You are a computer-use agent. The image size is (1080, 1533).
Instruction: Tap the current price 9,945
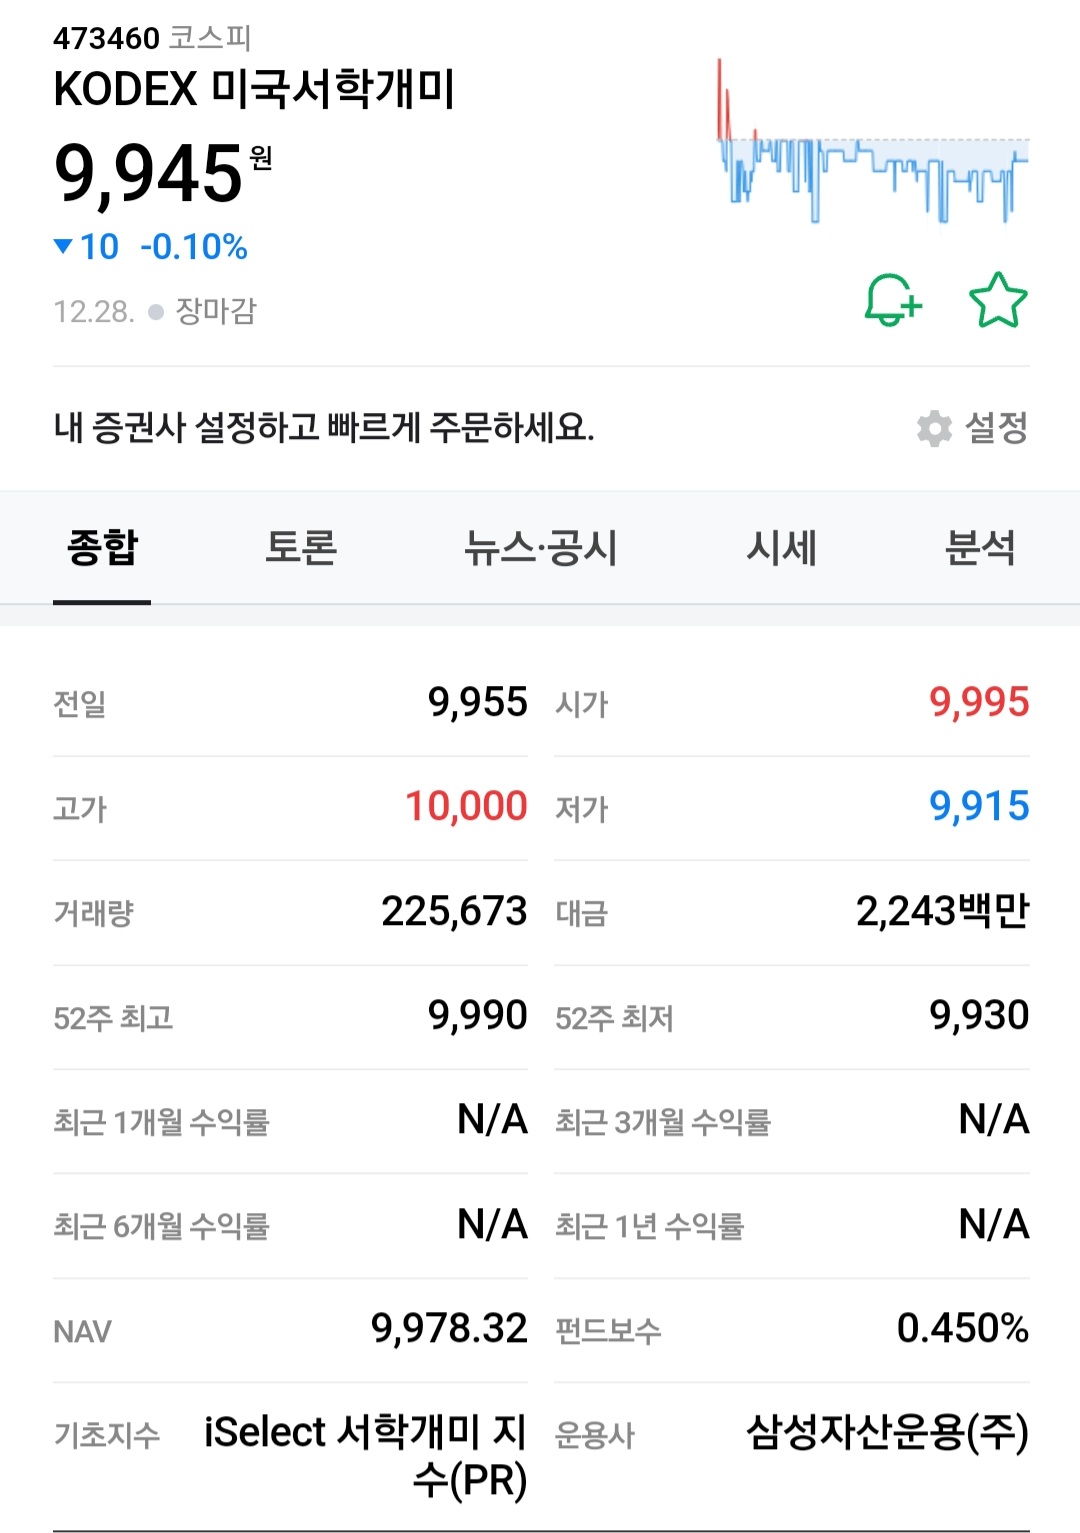tap(149, 175)
